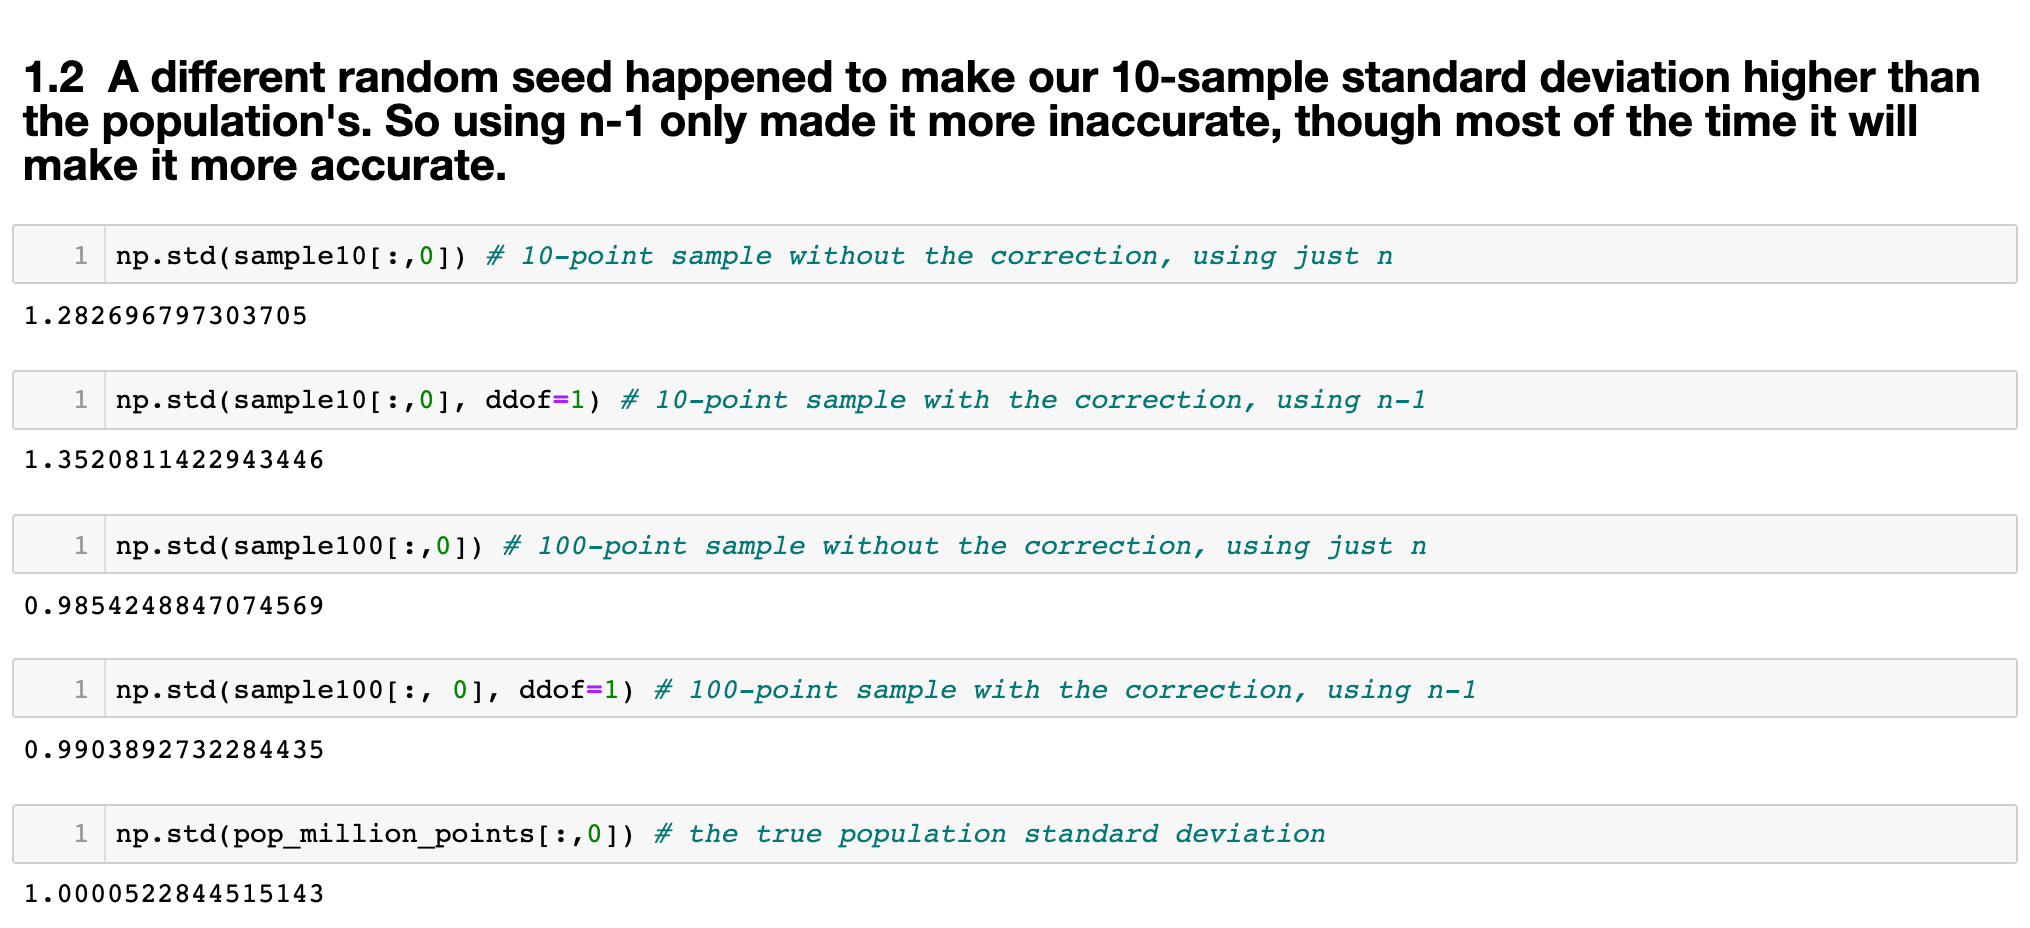Screen dimensions: 2030x928
Task: Click the output value 0.9903892732284435
Action: (174, 751)
